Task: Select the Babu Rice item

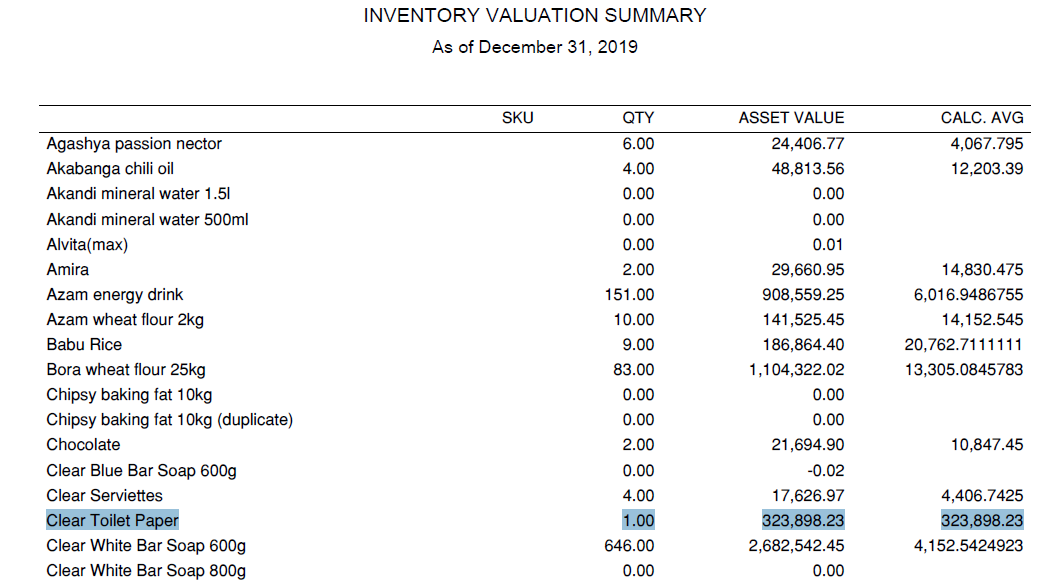Action: tap(84, 345)
